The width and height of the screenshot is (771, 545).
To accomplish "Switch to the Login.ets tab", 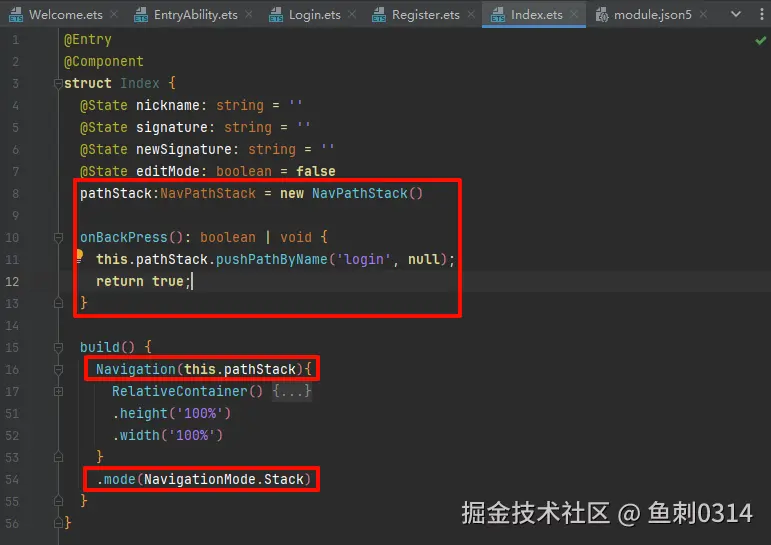I will pos(315,15).
